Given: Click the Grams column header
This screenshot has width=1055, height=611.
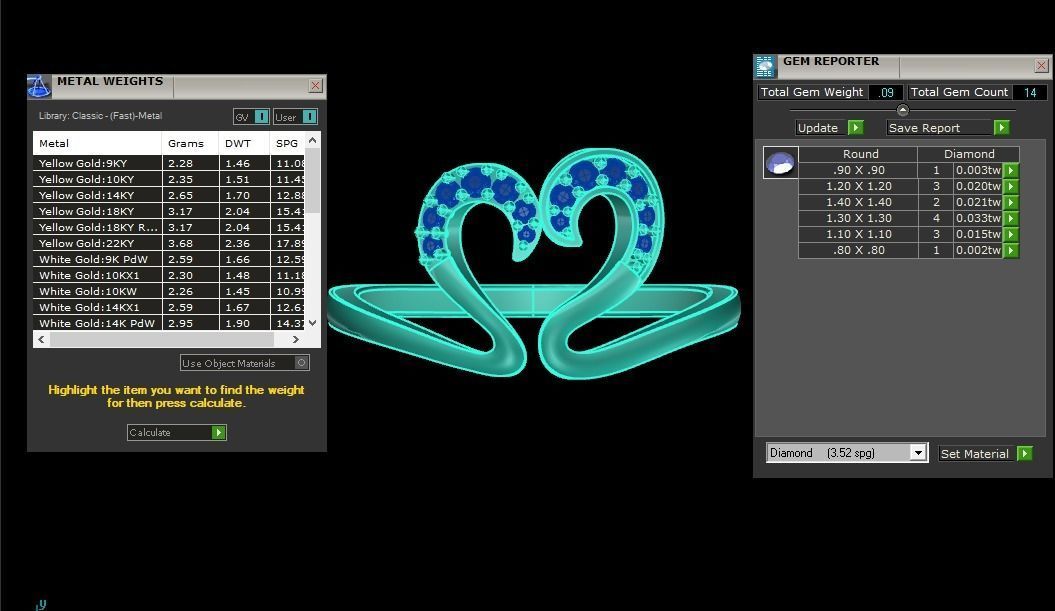Looking at the screenshot, I should tap(190, 143).
